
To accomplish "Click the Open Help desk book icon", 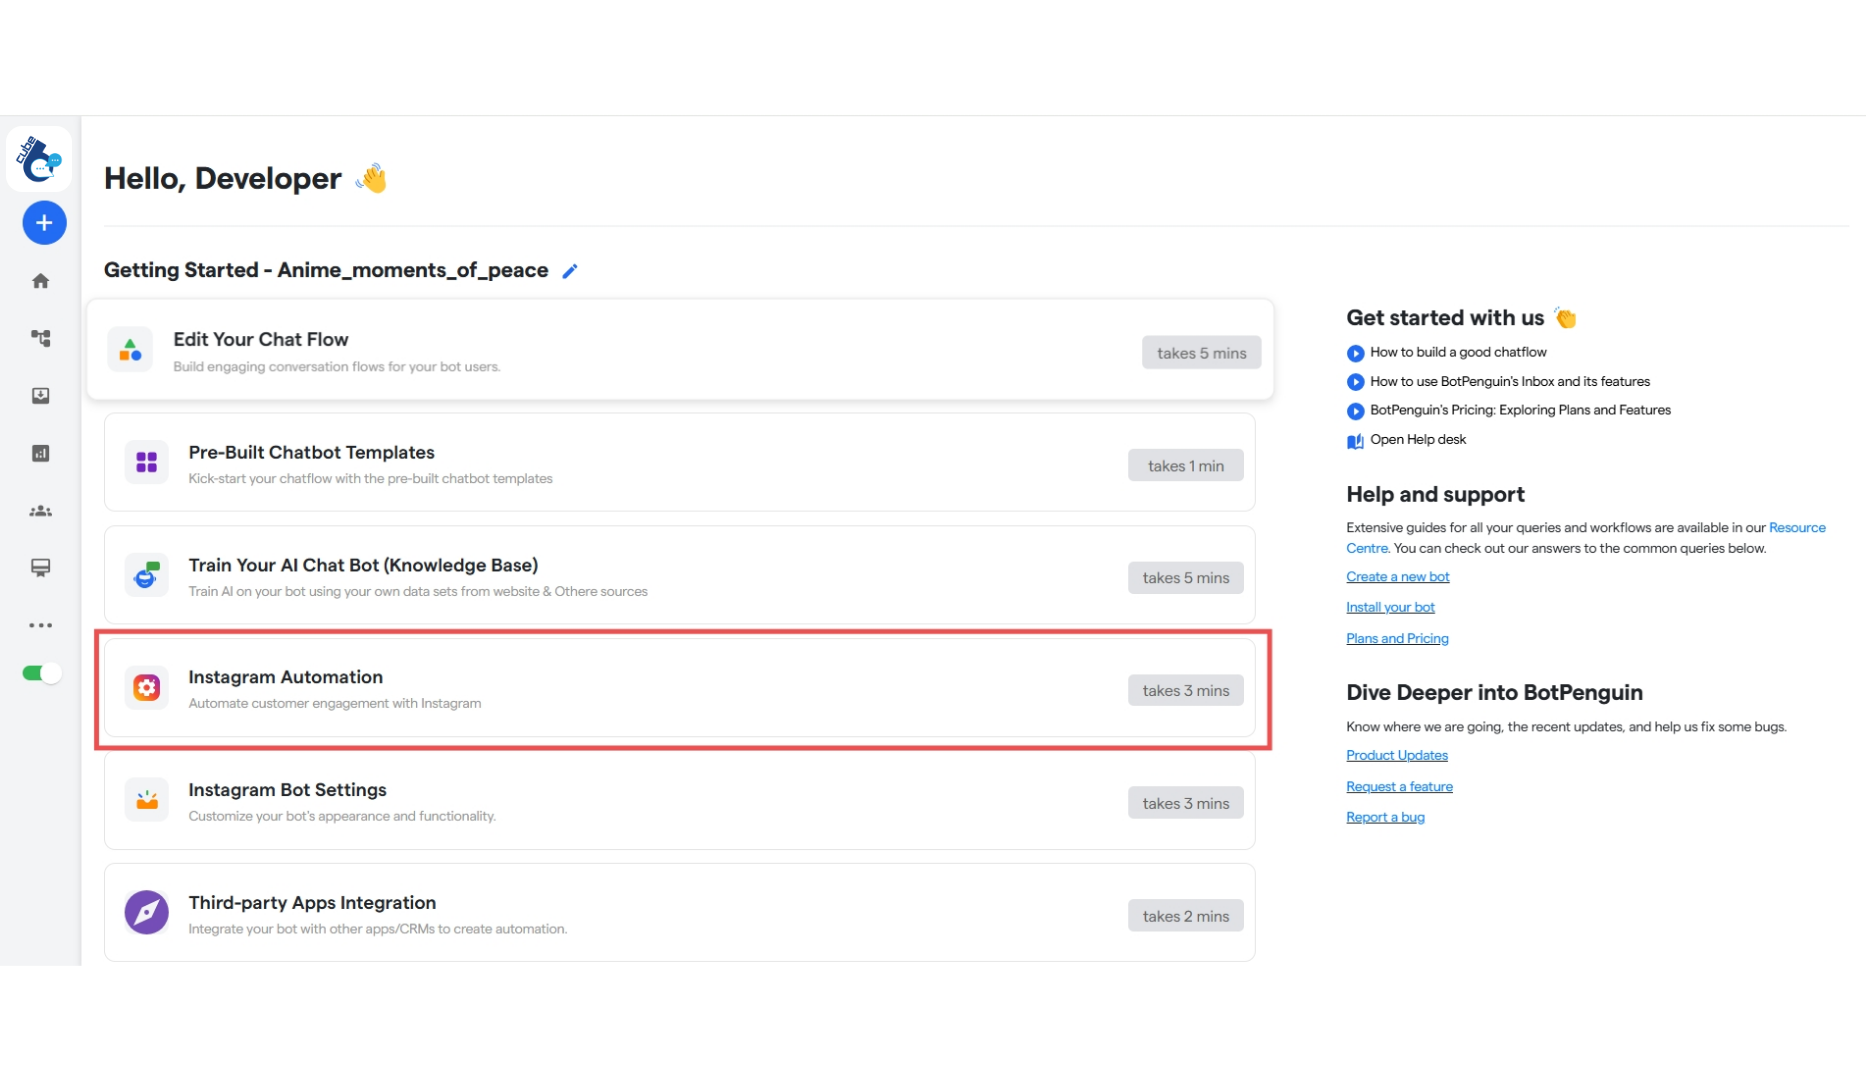I will pyautogui.click(x=1355, y=441).
